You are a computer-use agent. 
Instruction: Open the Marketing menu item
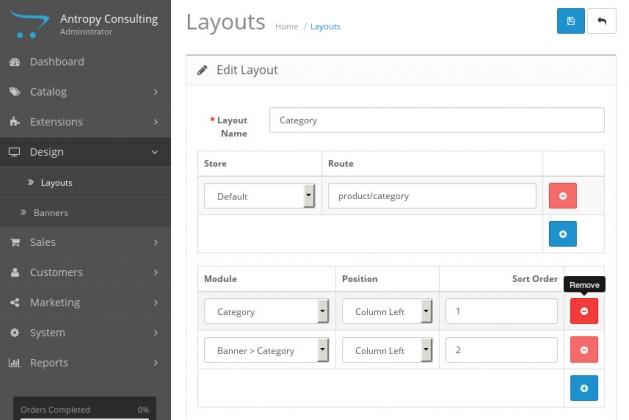[85, 302]
